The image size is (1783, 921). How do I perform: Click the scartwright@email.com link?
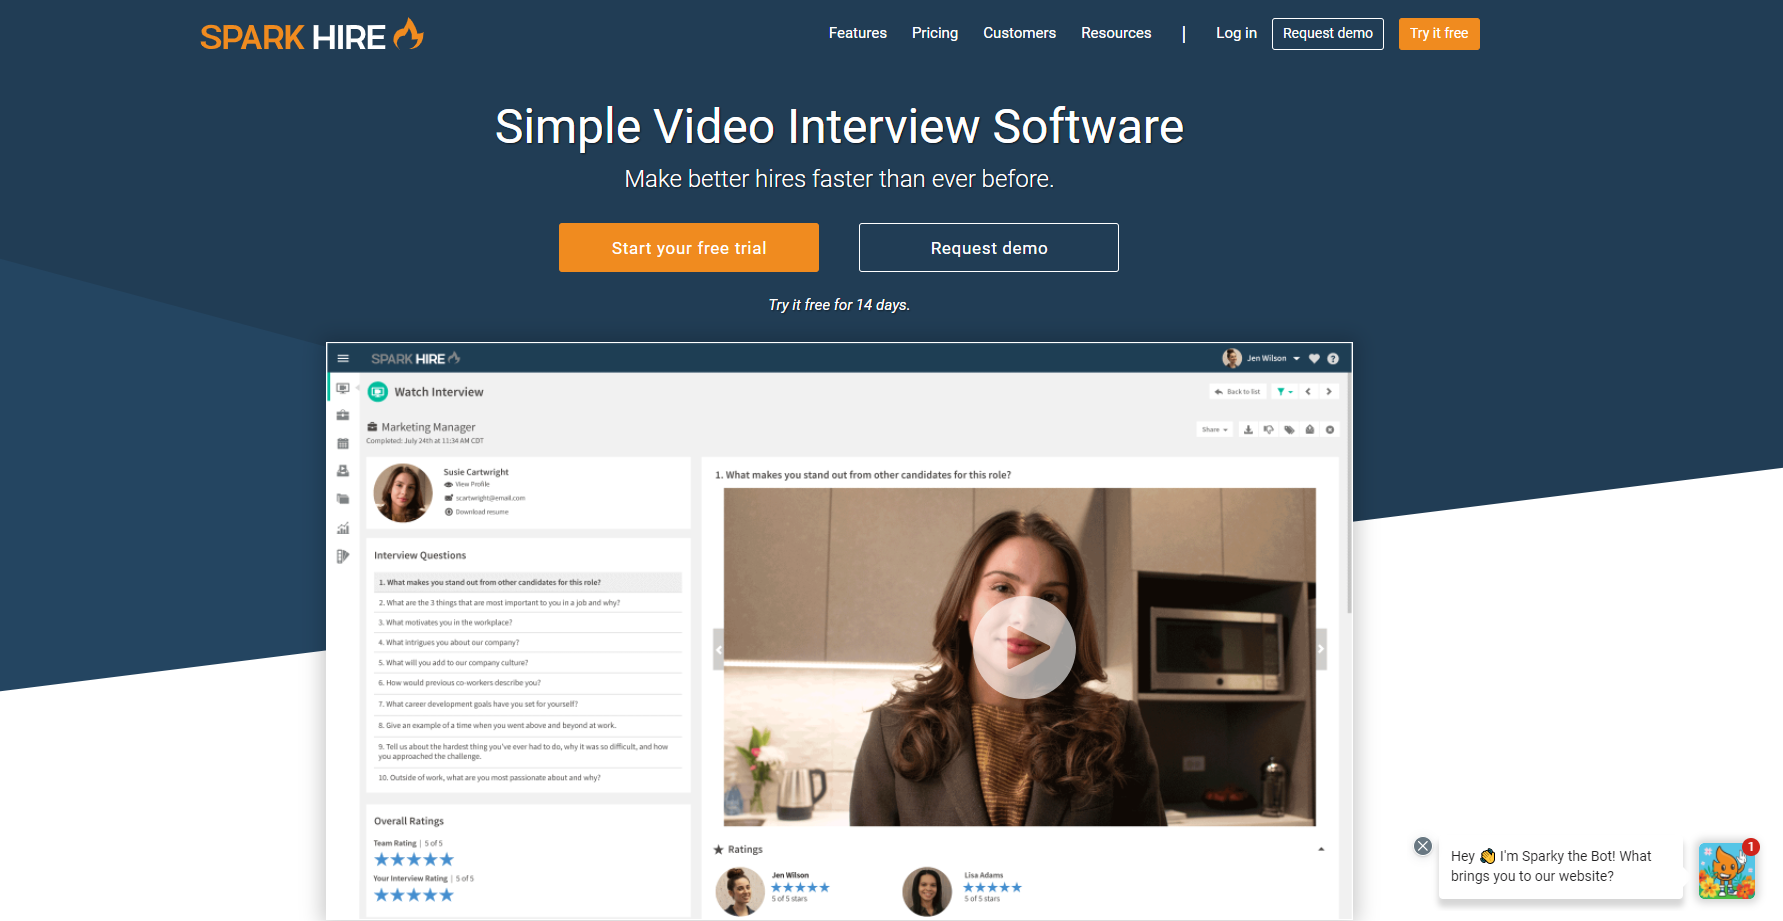(x=485, y=498)
